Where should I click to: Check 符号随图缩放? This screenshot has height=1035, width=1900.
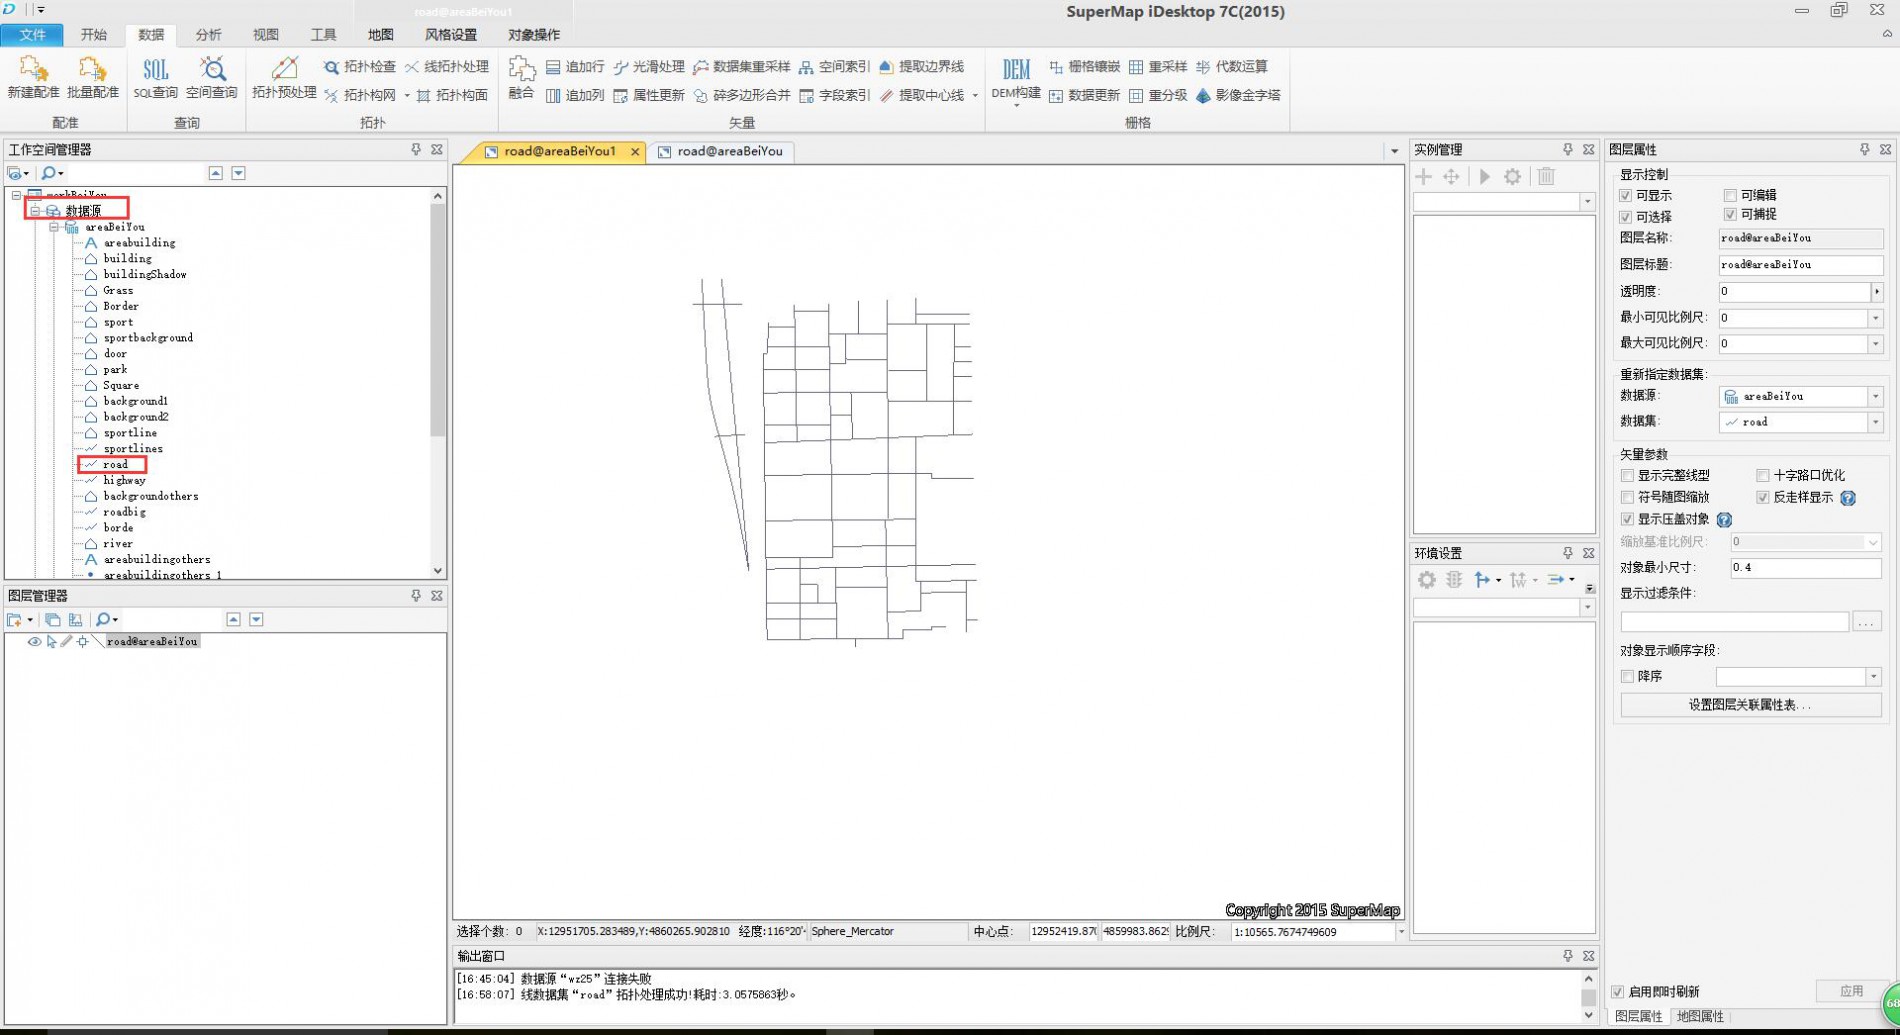pos(1628,498)
